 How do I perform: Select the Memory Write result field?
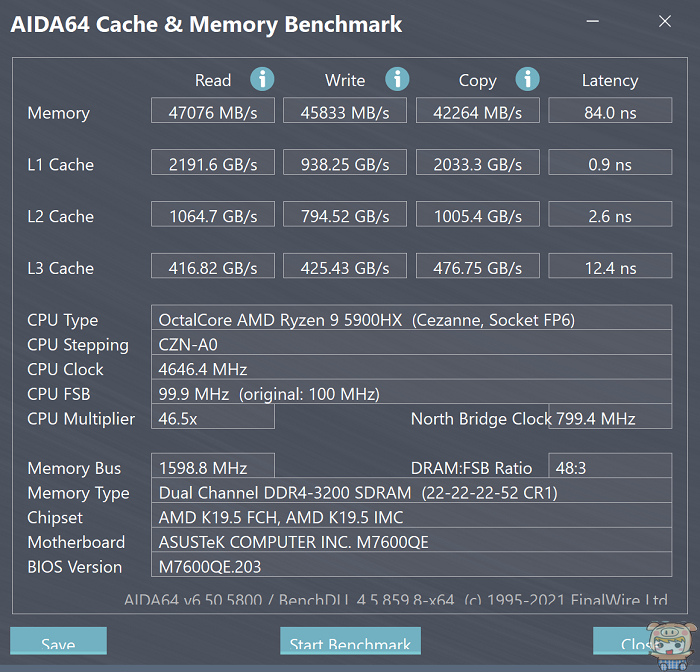click(345, 112)
